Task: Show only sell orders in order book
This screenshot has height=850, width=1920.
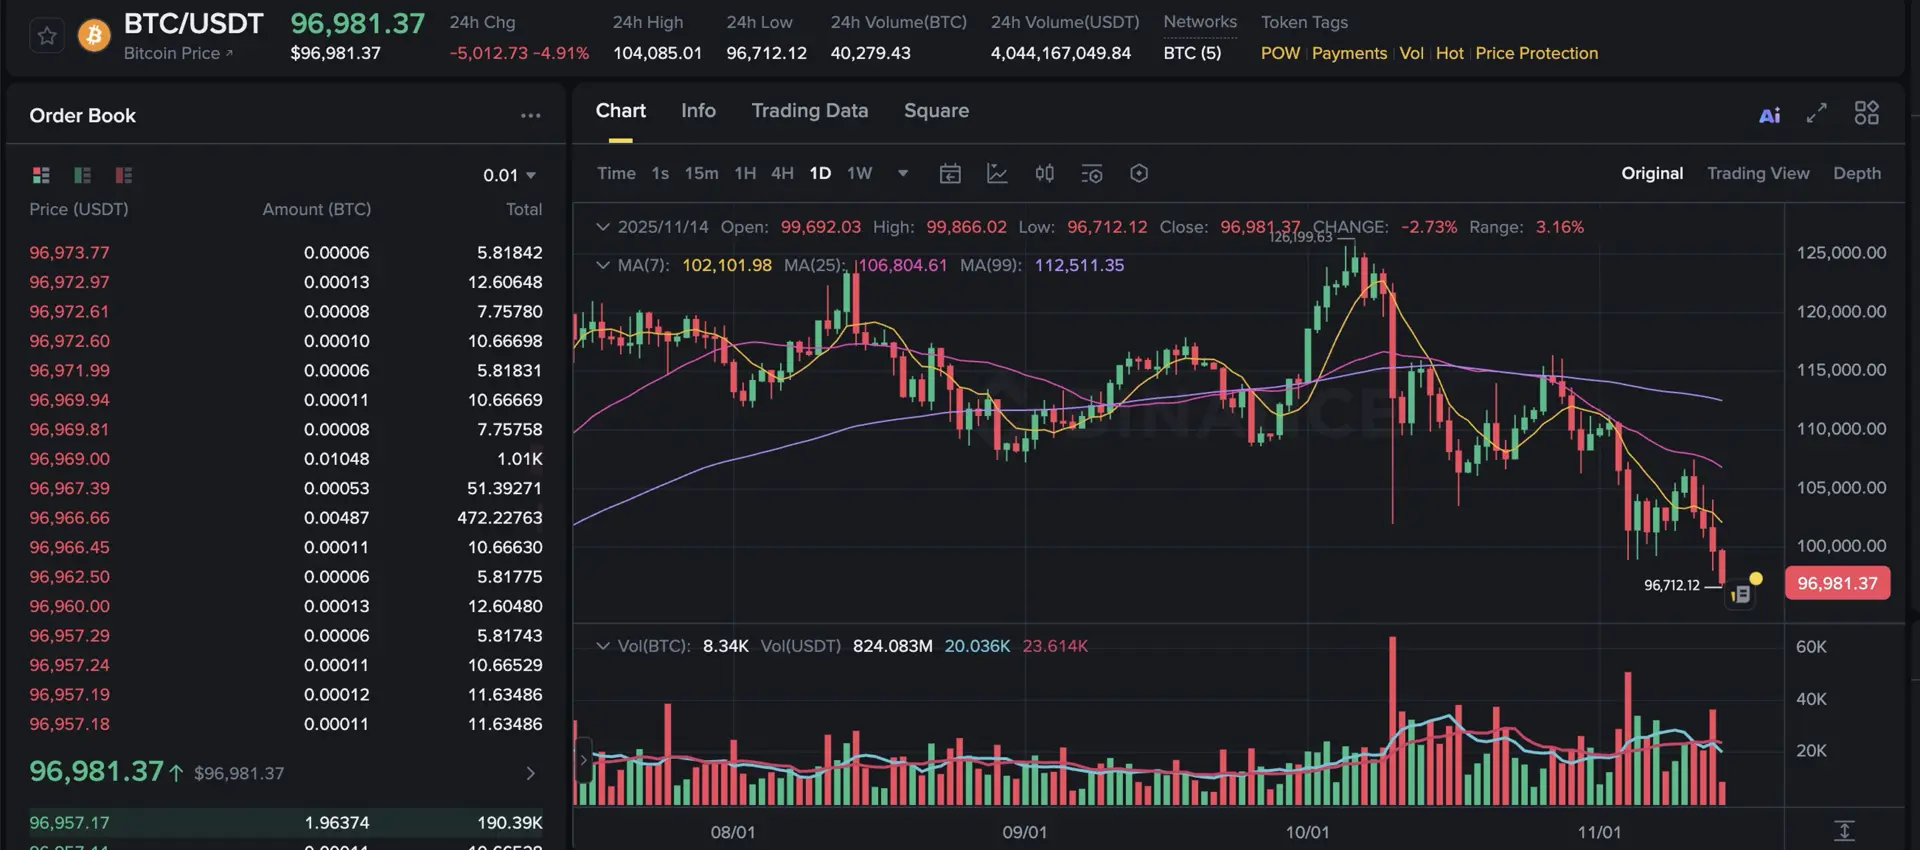Action: pos(124,175)
